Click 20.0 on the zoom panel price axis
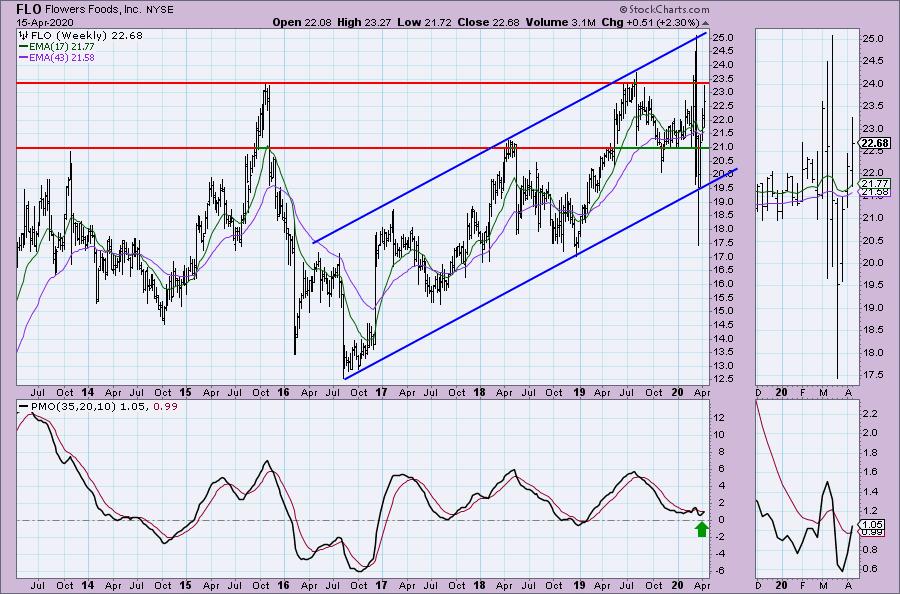This screenshot has width=900, height=594. click(873, 263)
